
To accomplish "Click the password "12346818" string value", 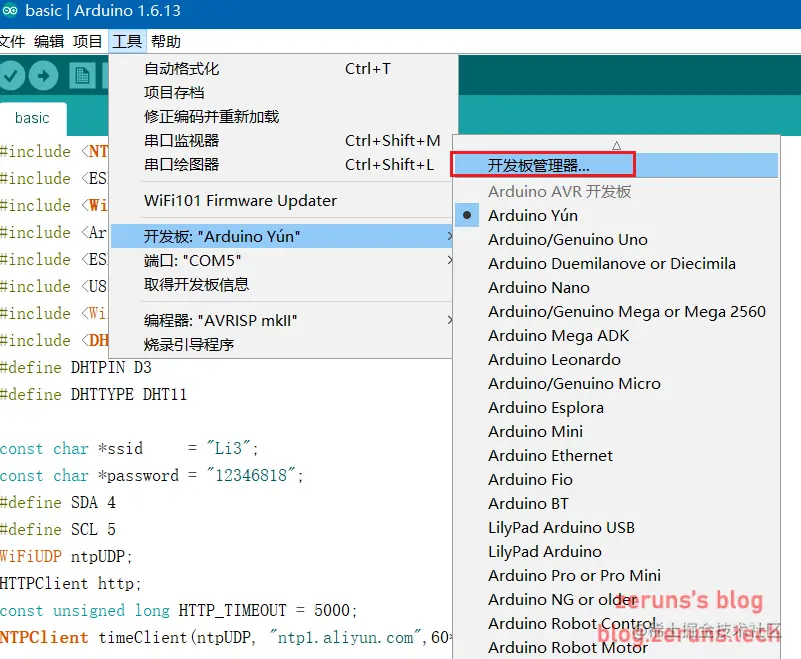I will point(251,476).
